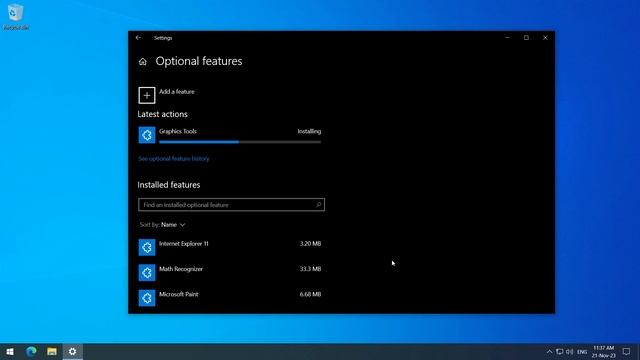Open the Recycle Bin desktop icon
The width and height of the screenshot is (640, 360).
point(16,17)
